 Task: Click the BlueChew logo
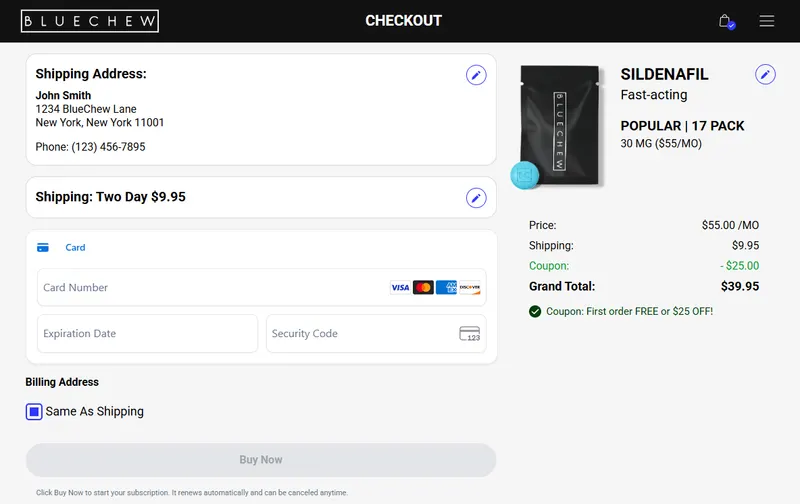click(x=90, y=21)
